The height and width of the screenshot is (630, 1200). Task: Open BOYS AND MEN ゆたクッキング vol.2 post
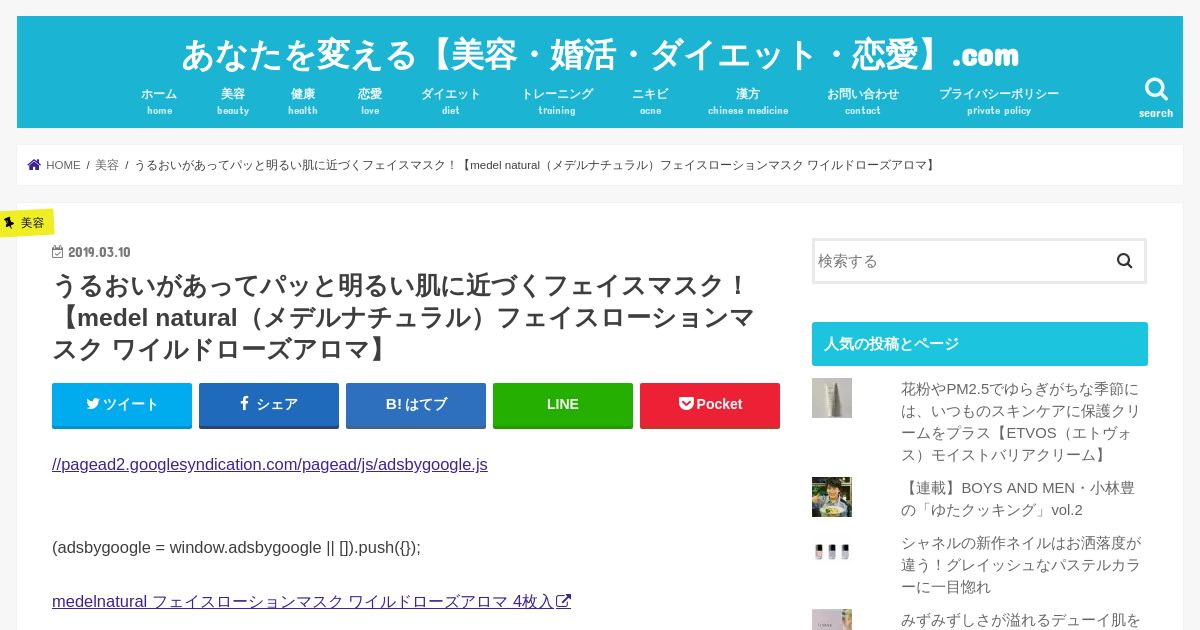tap(1018, 498)
